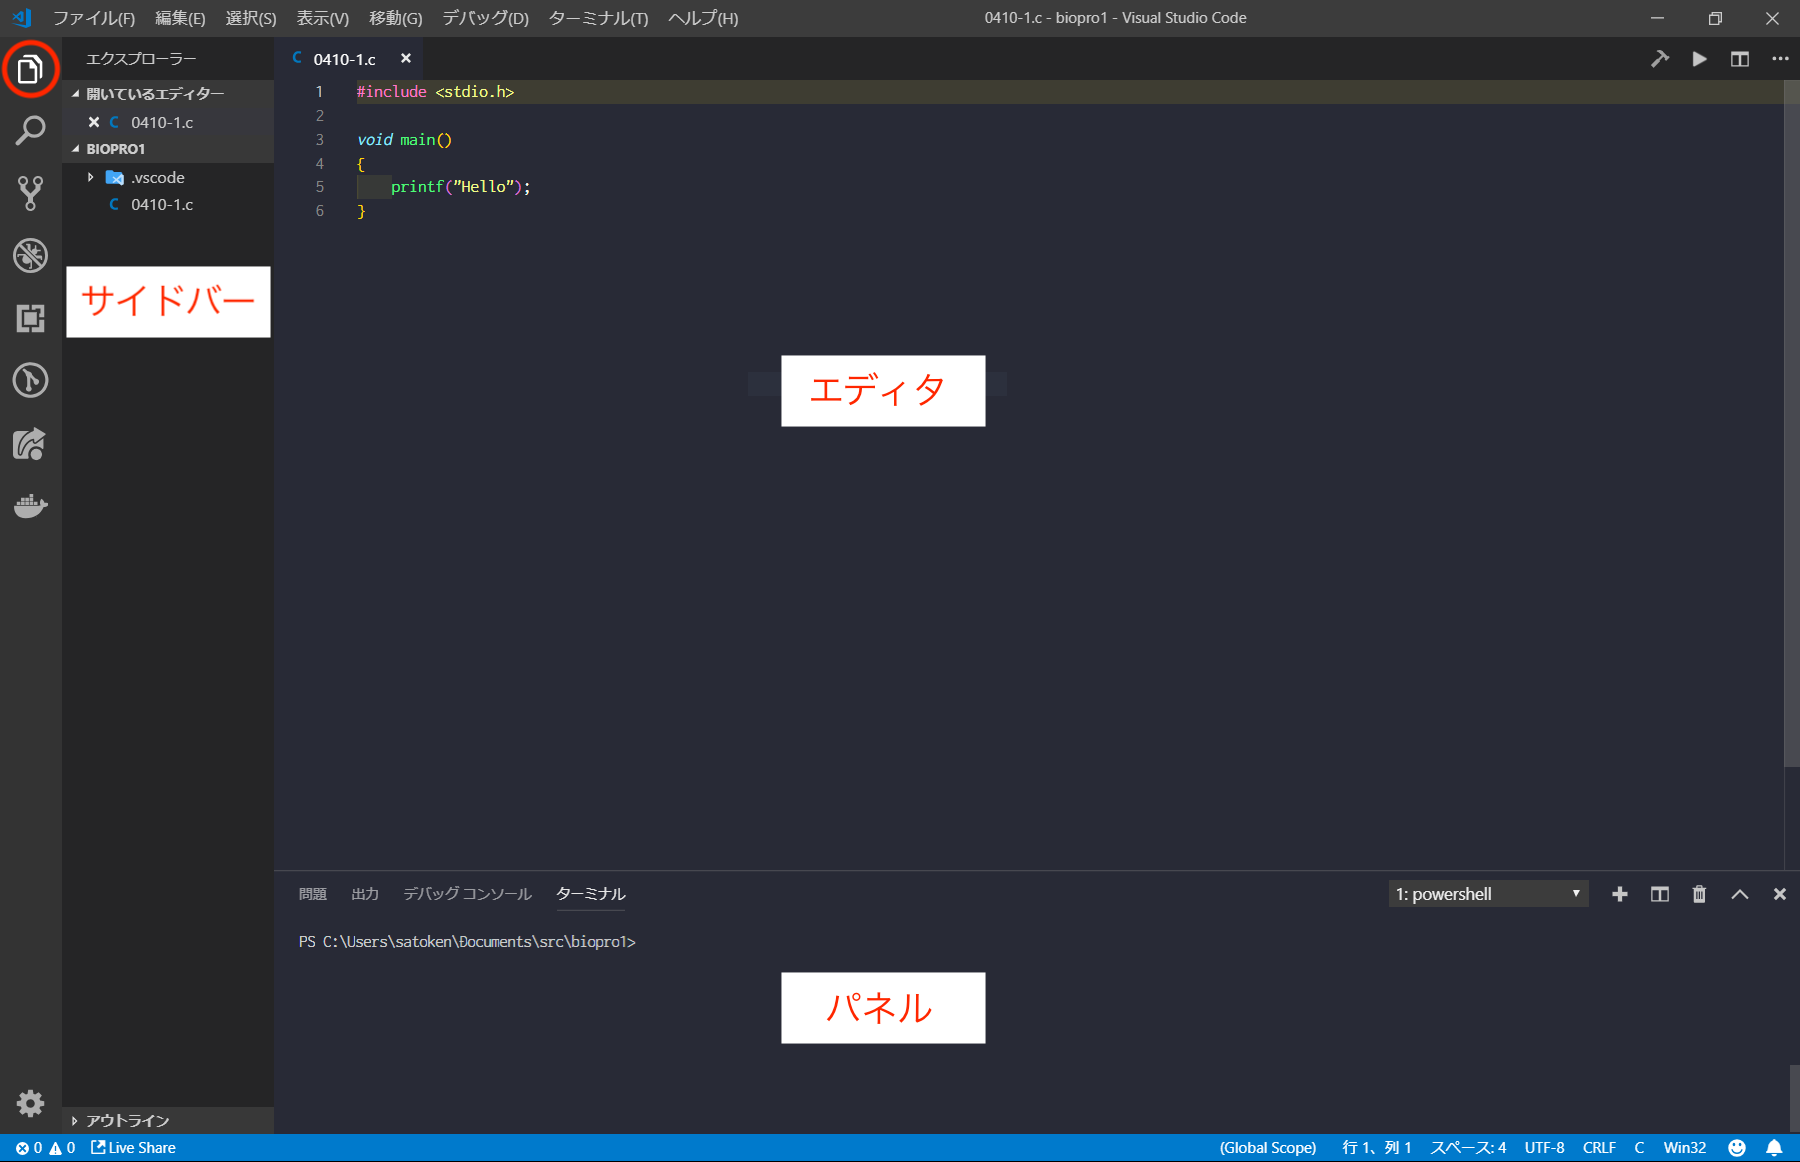Switch to the 問題 panel tab

coord(313,894)
